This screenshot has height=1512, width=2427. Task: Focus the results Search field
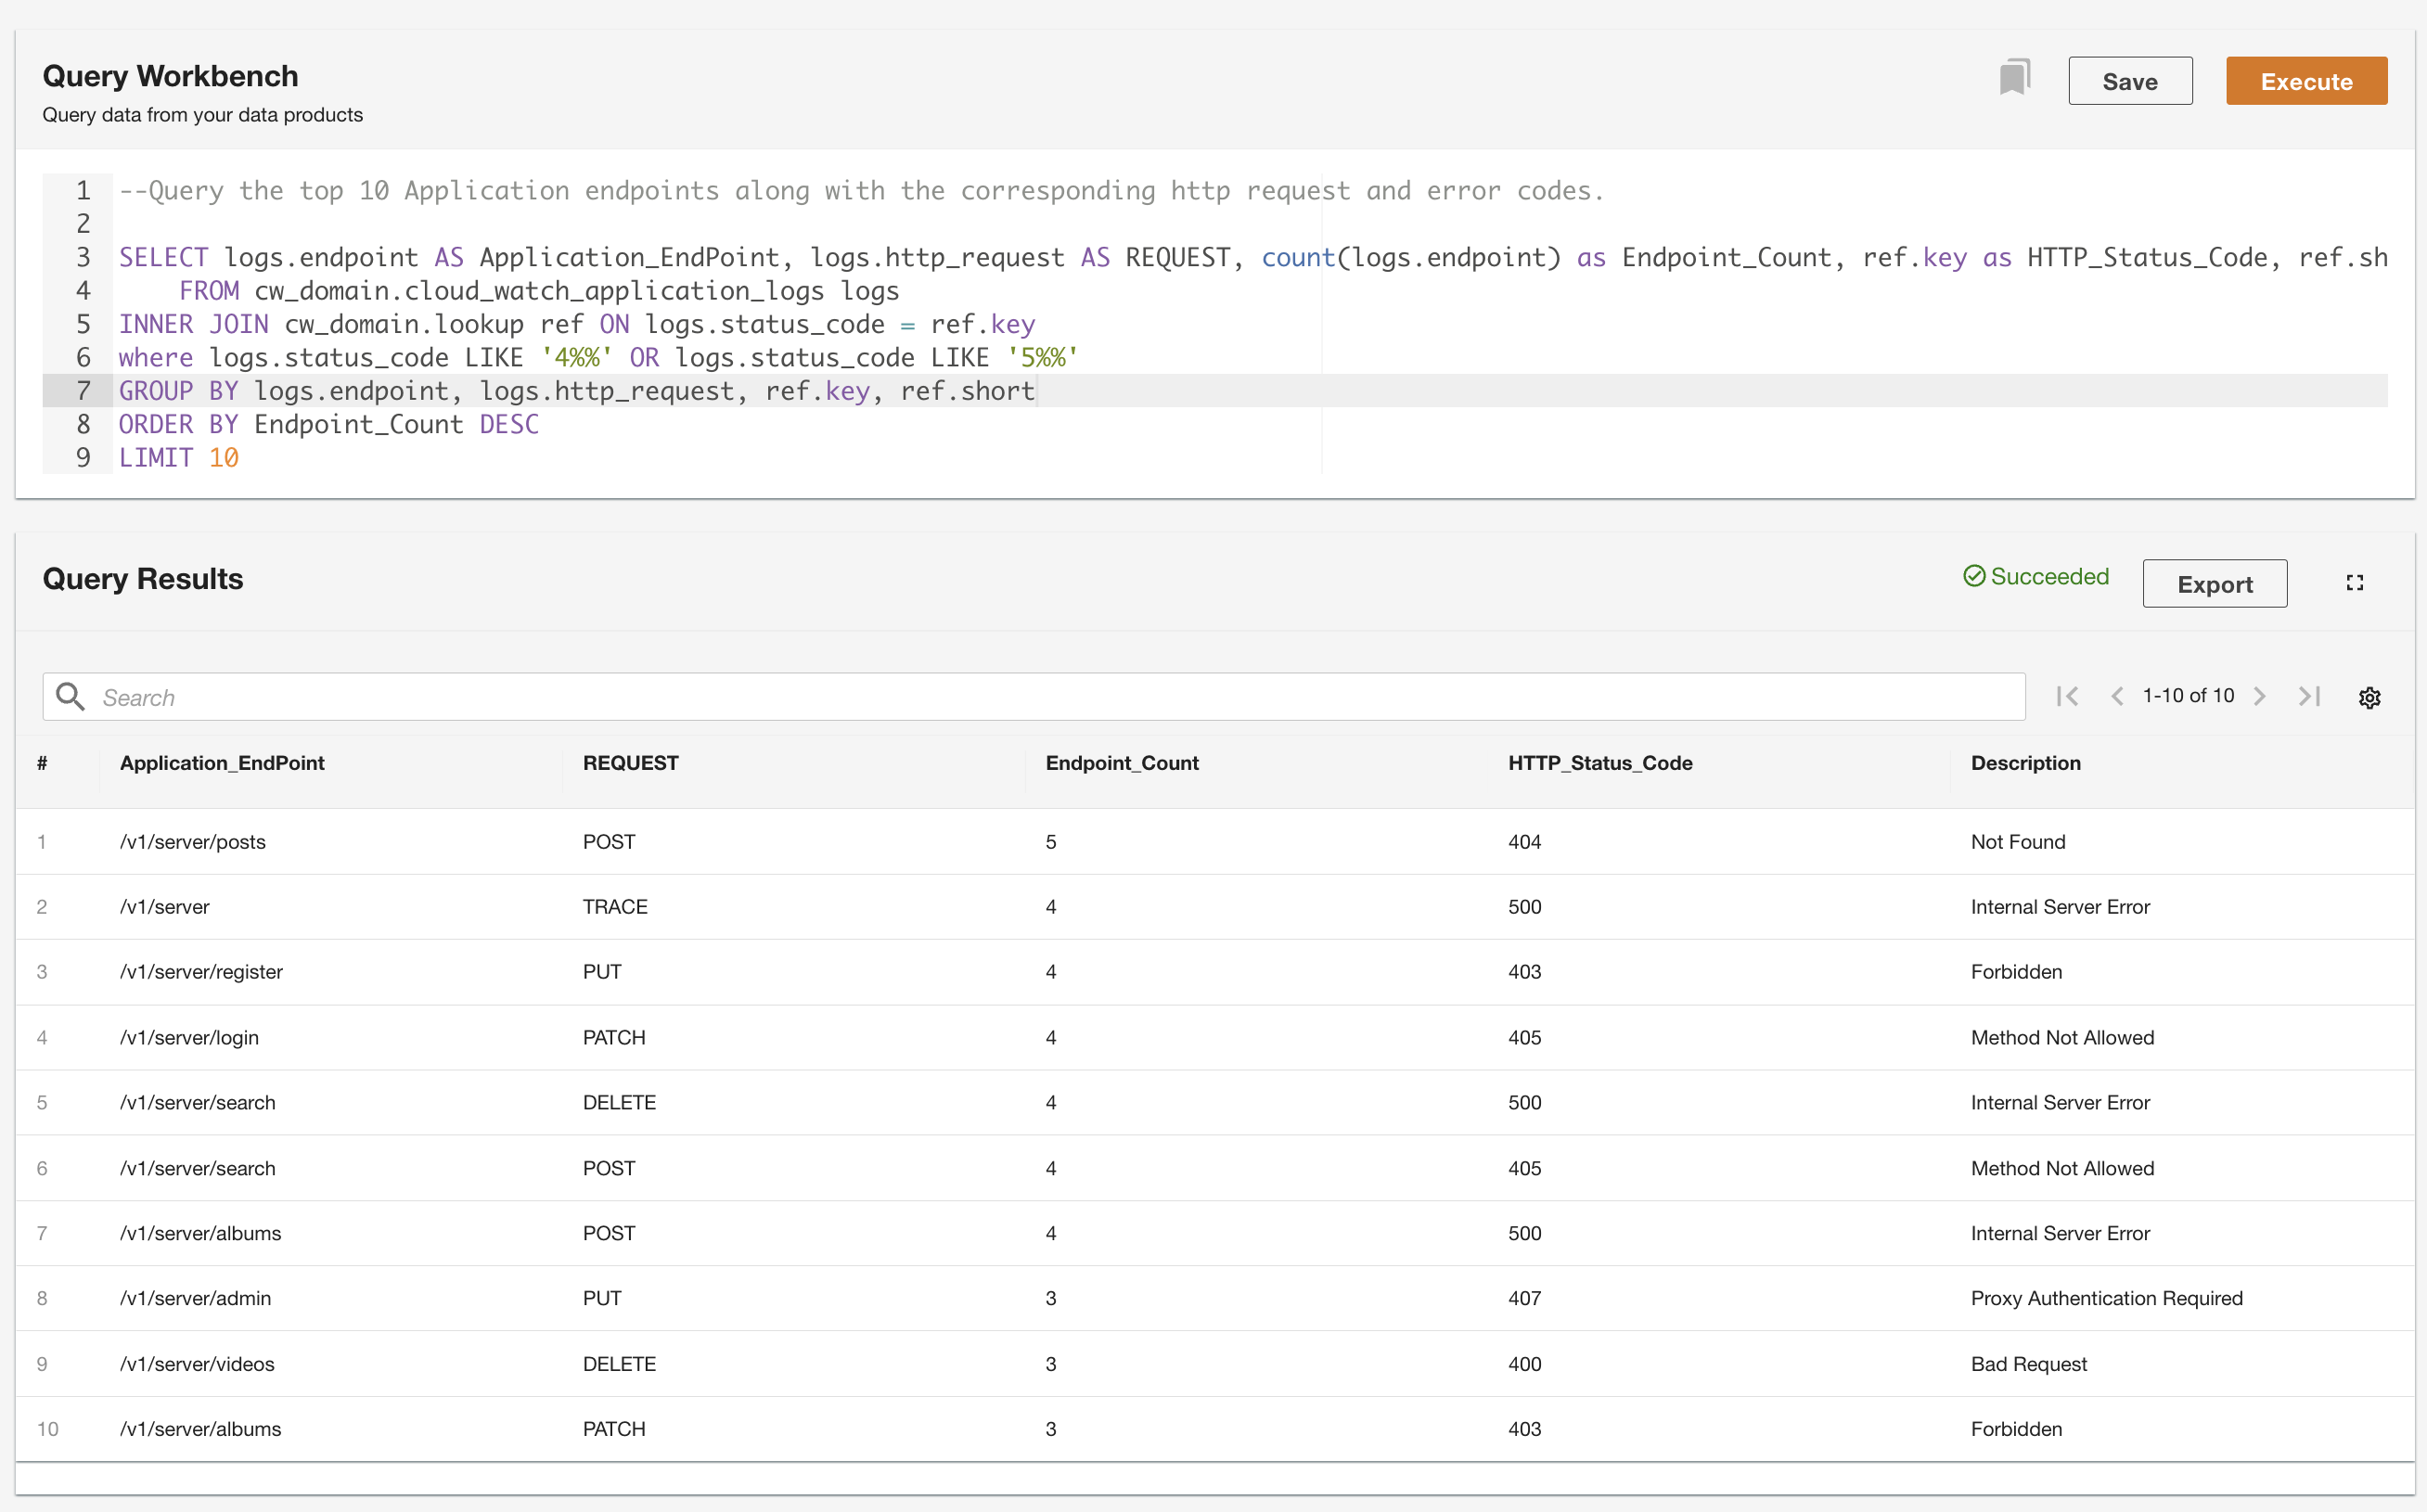[x=1050, y=697]
